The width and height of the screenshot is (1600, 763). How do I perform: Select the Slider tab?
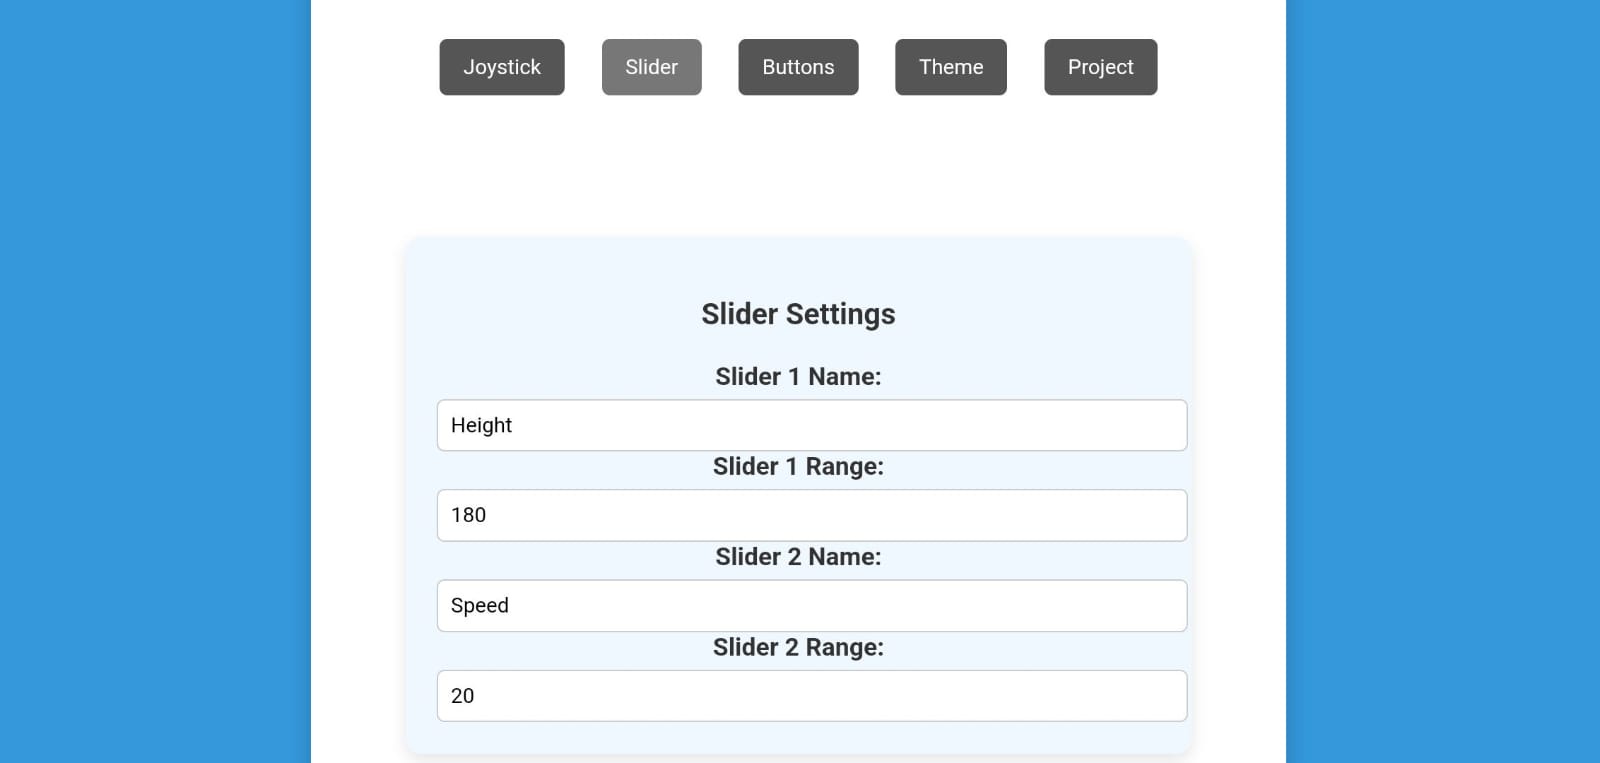pyautogui.click(x=652, y=67)
